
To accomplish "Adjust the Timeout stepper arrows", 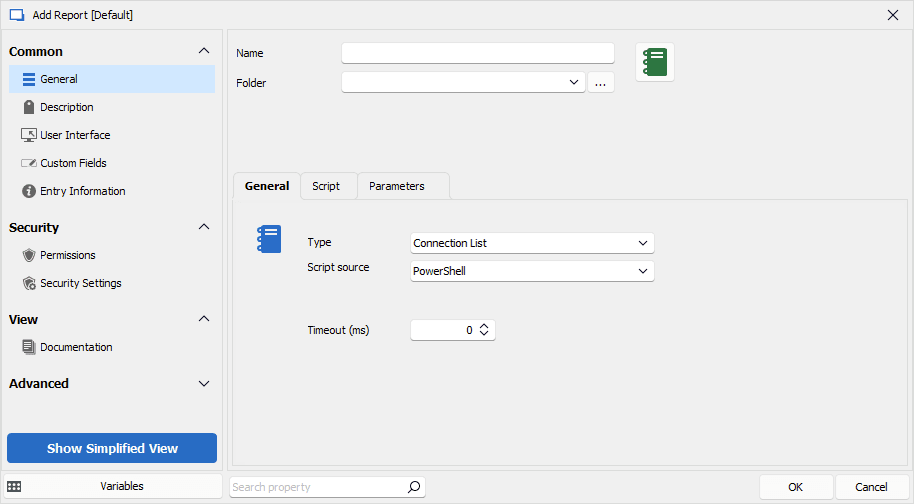I will [484, 330].
